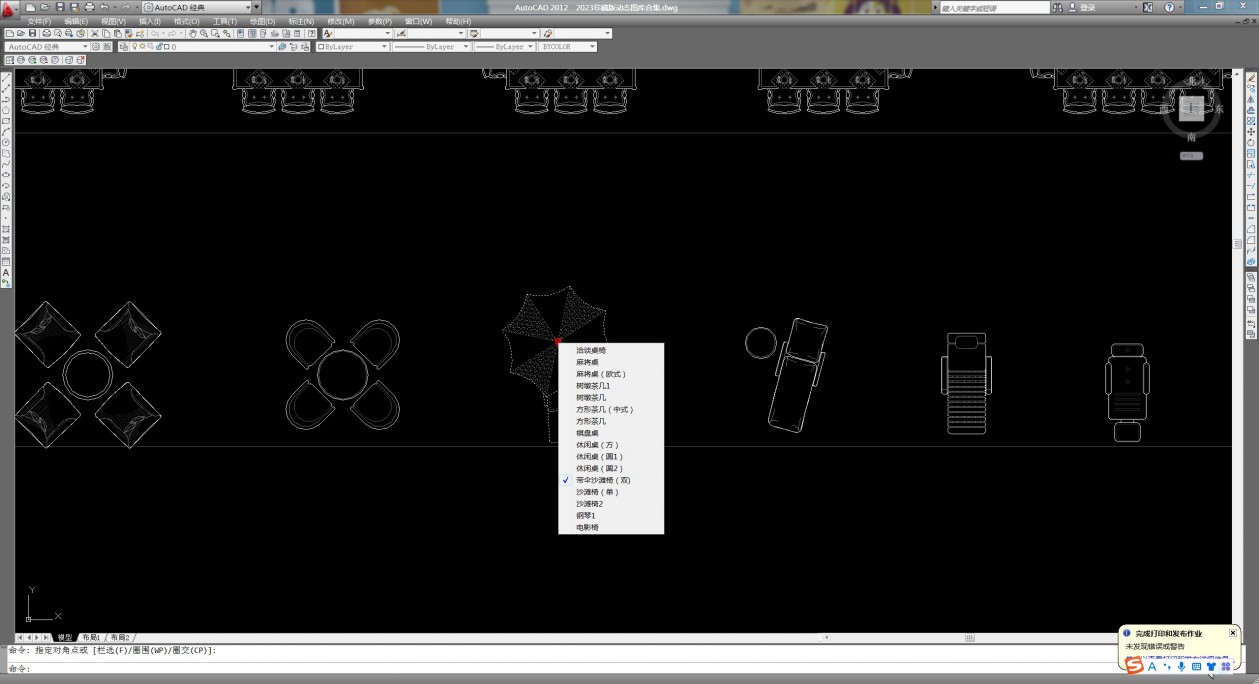The width and height of the screenshot is (1259, 684).
Task: Open the BYCOLOR plot style dropdown
Action: coord(592,46)
